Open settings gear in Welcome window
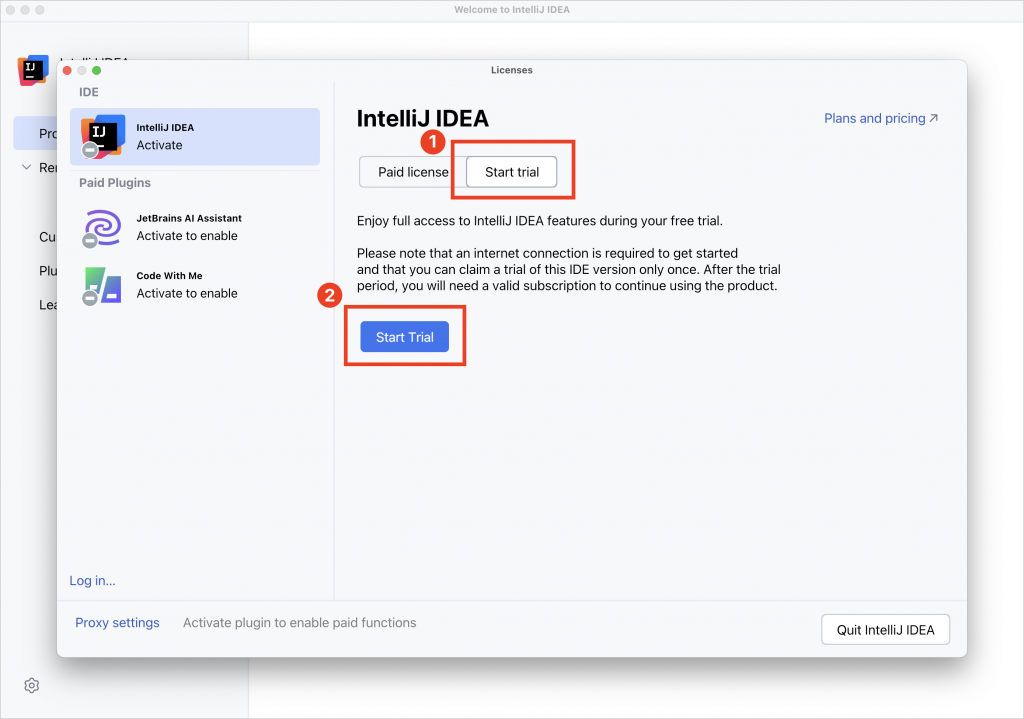 pos(31,685)
